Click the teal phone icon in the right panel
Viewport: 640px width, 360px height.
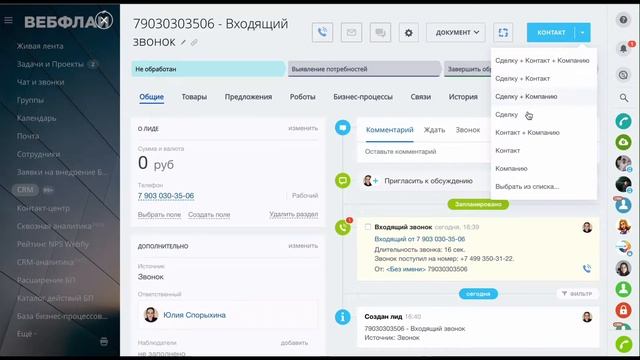[x=623, y=121]
